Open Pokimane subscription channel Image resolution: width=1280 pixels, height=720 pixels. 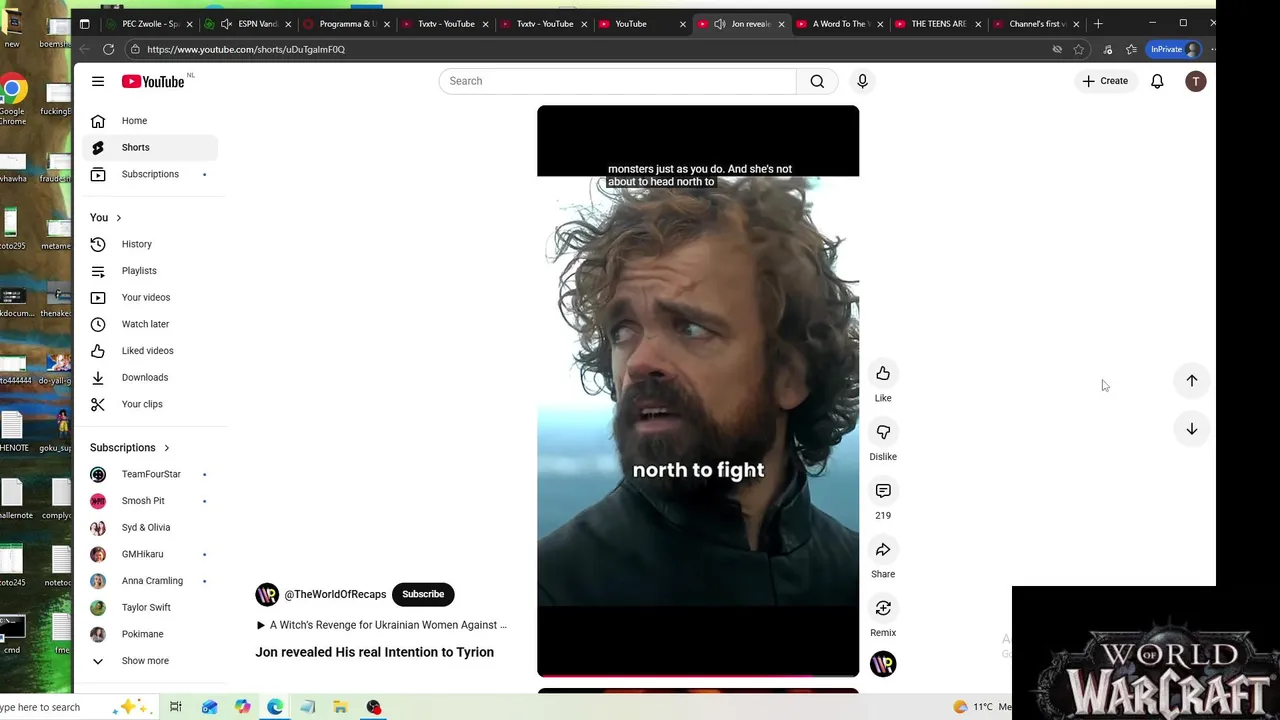point(150,634)
